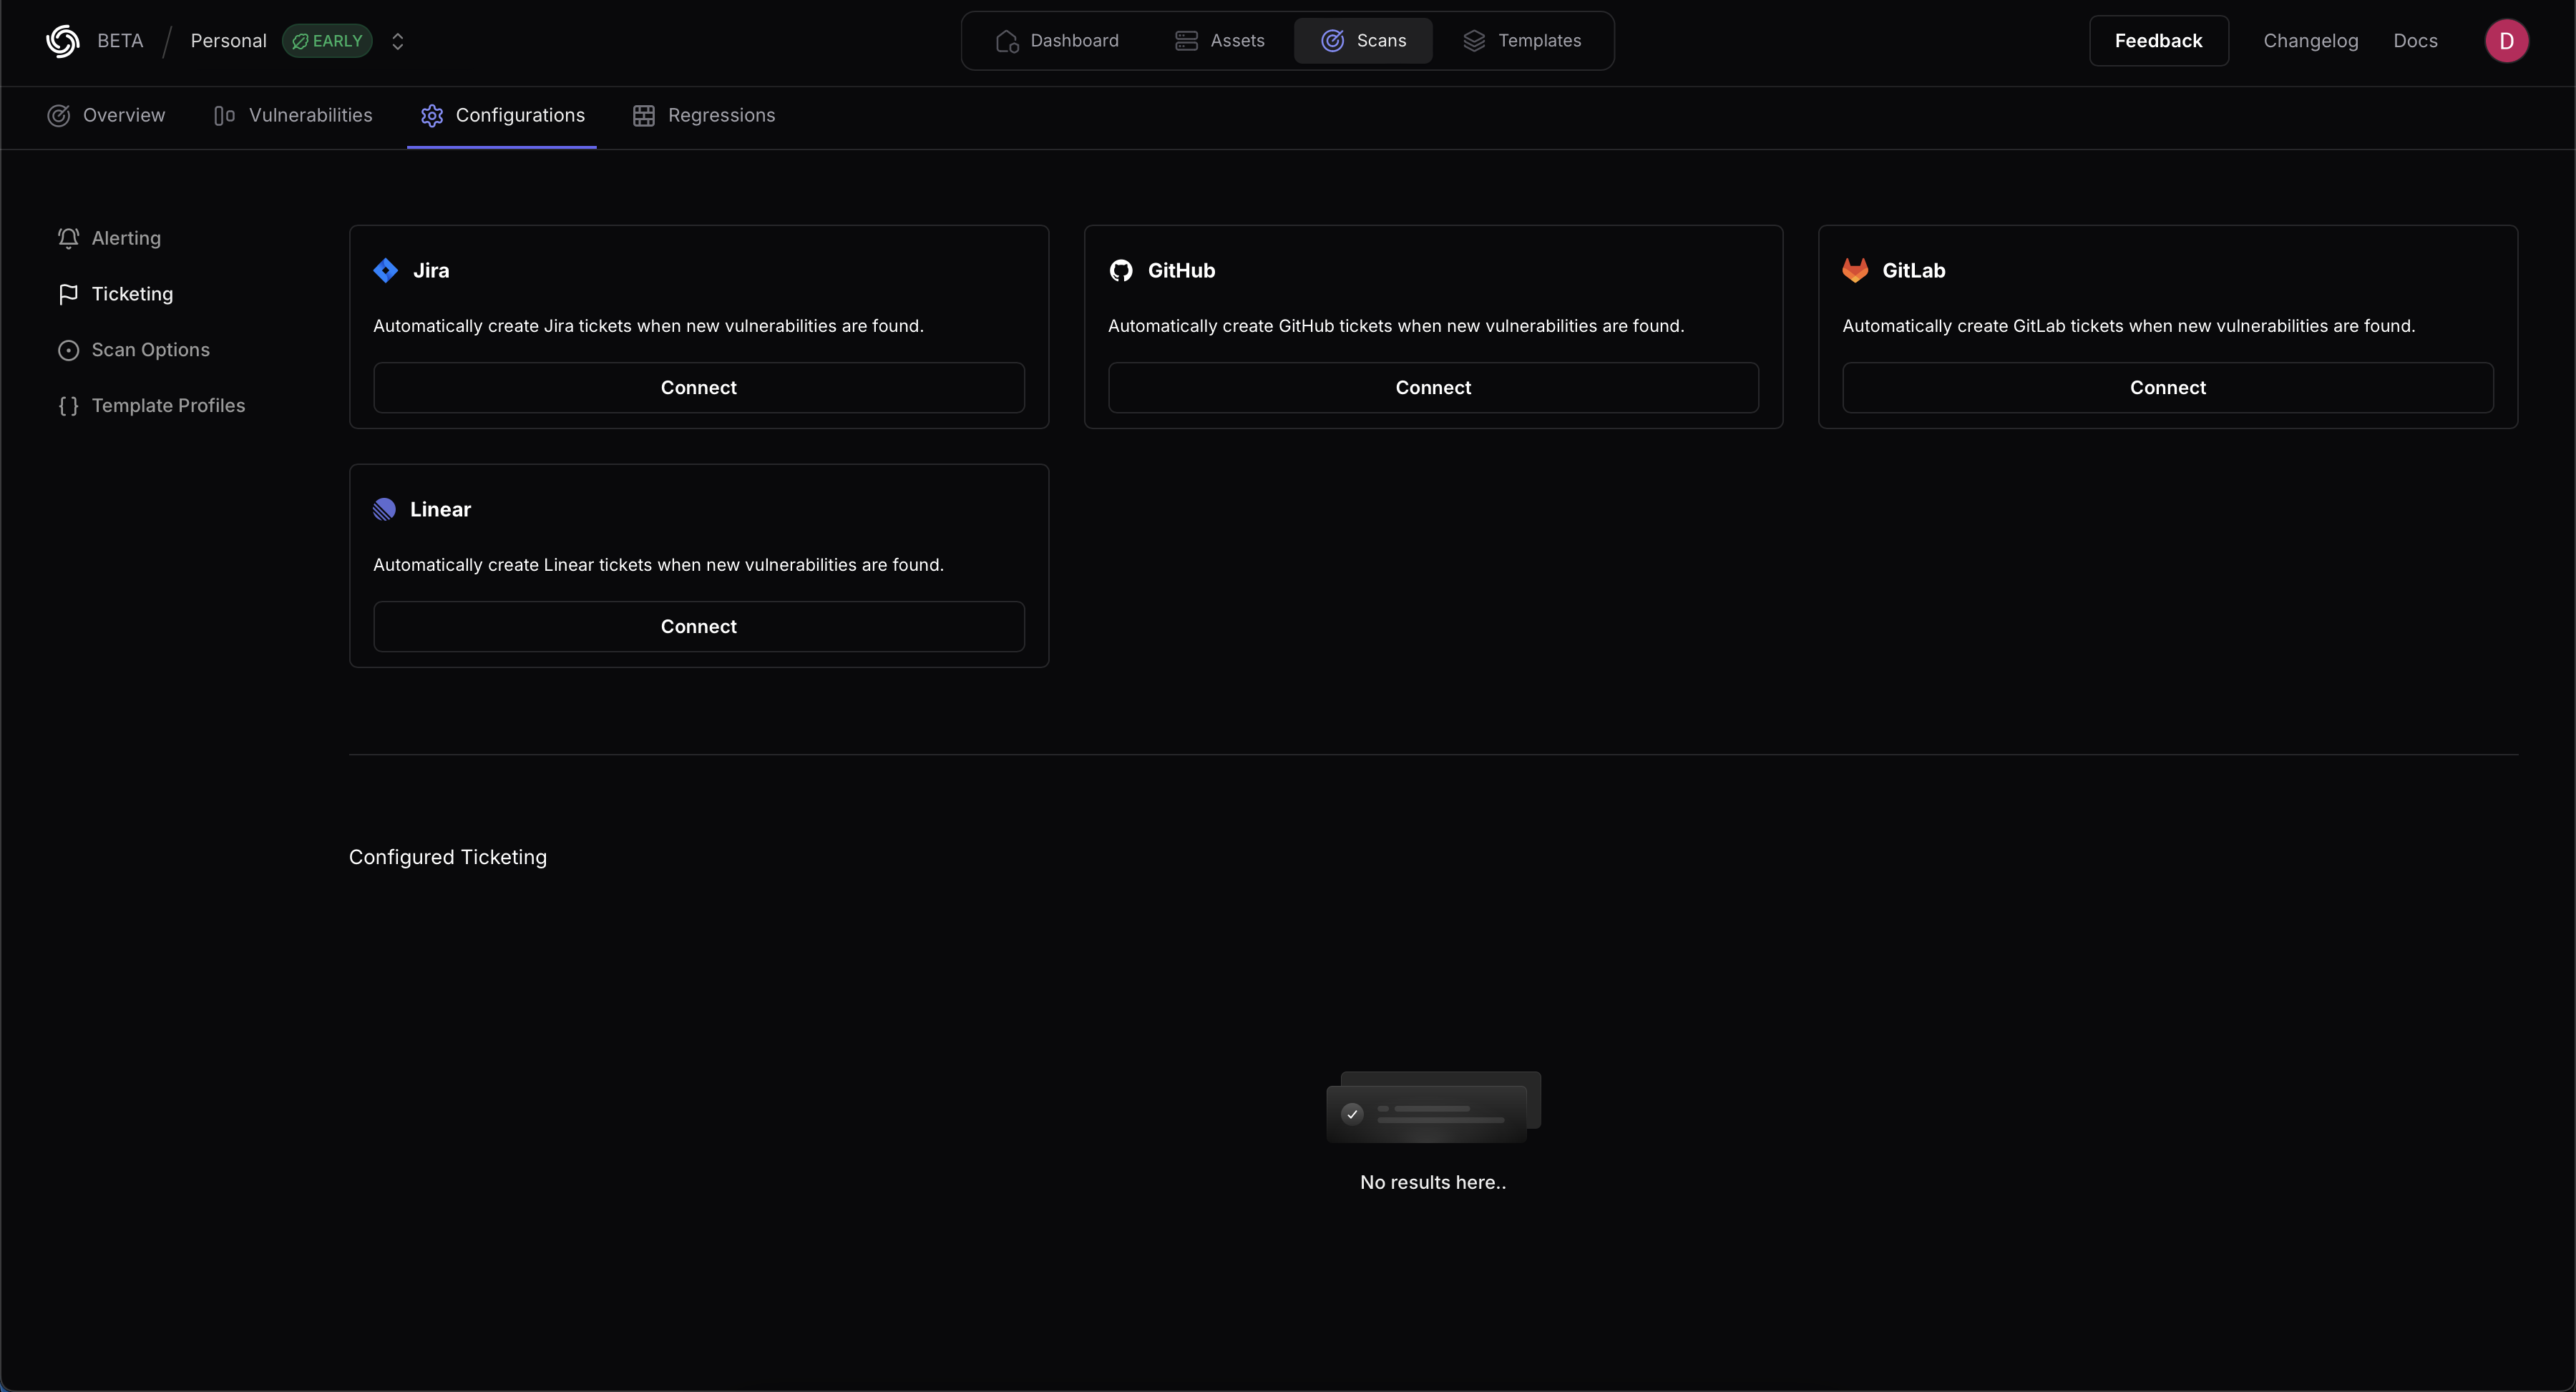Click the GitHub octocat icon
2576x1392 pixels.
pos(1121,270)
